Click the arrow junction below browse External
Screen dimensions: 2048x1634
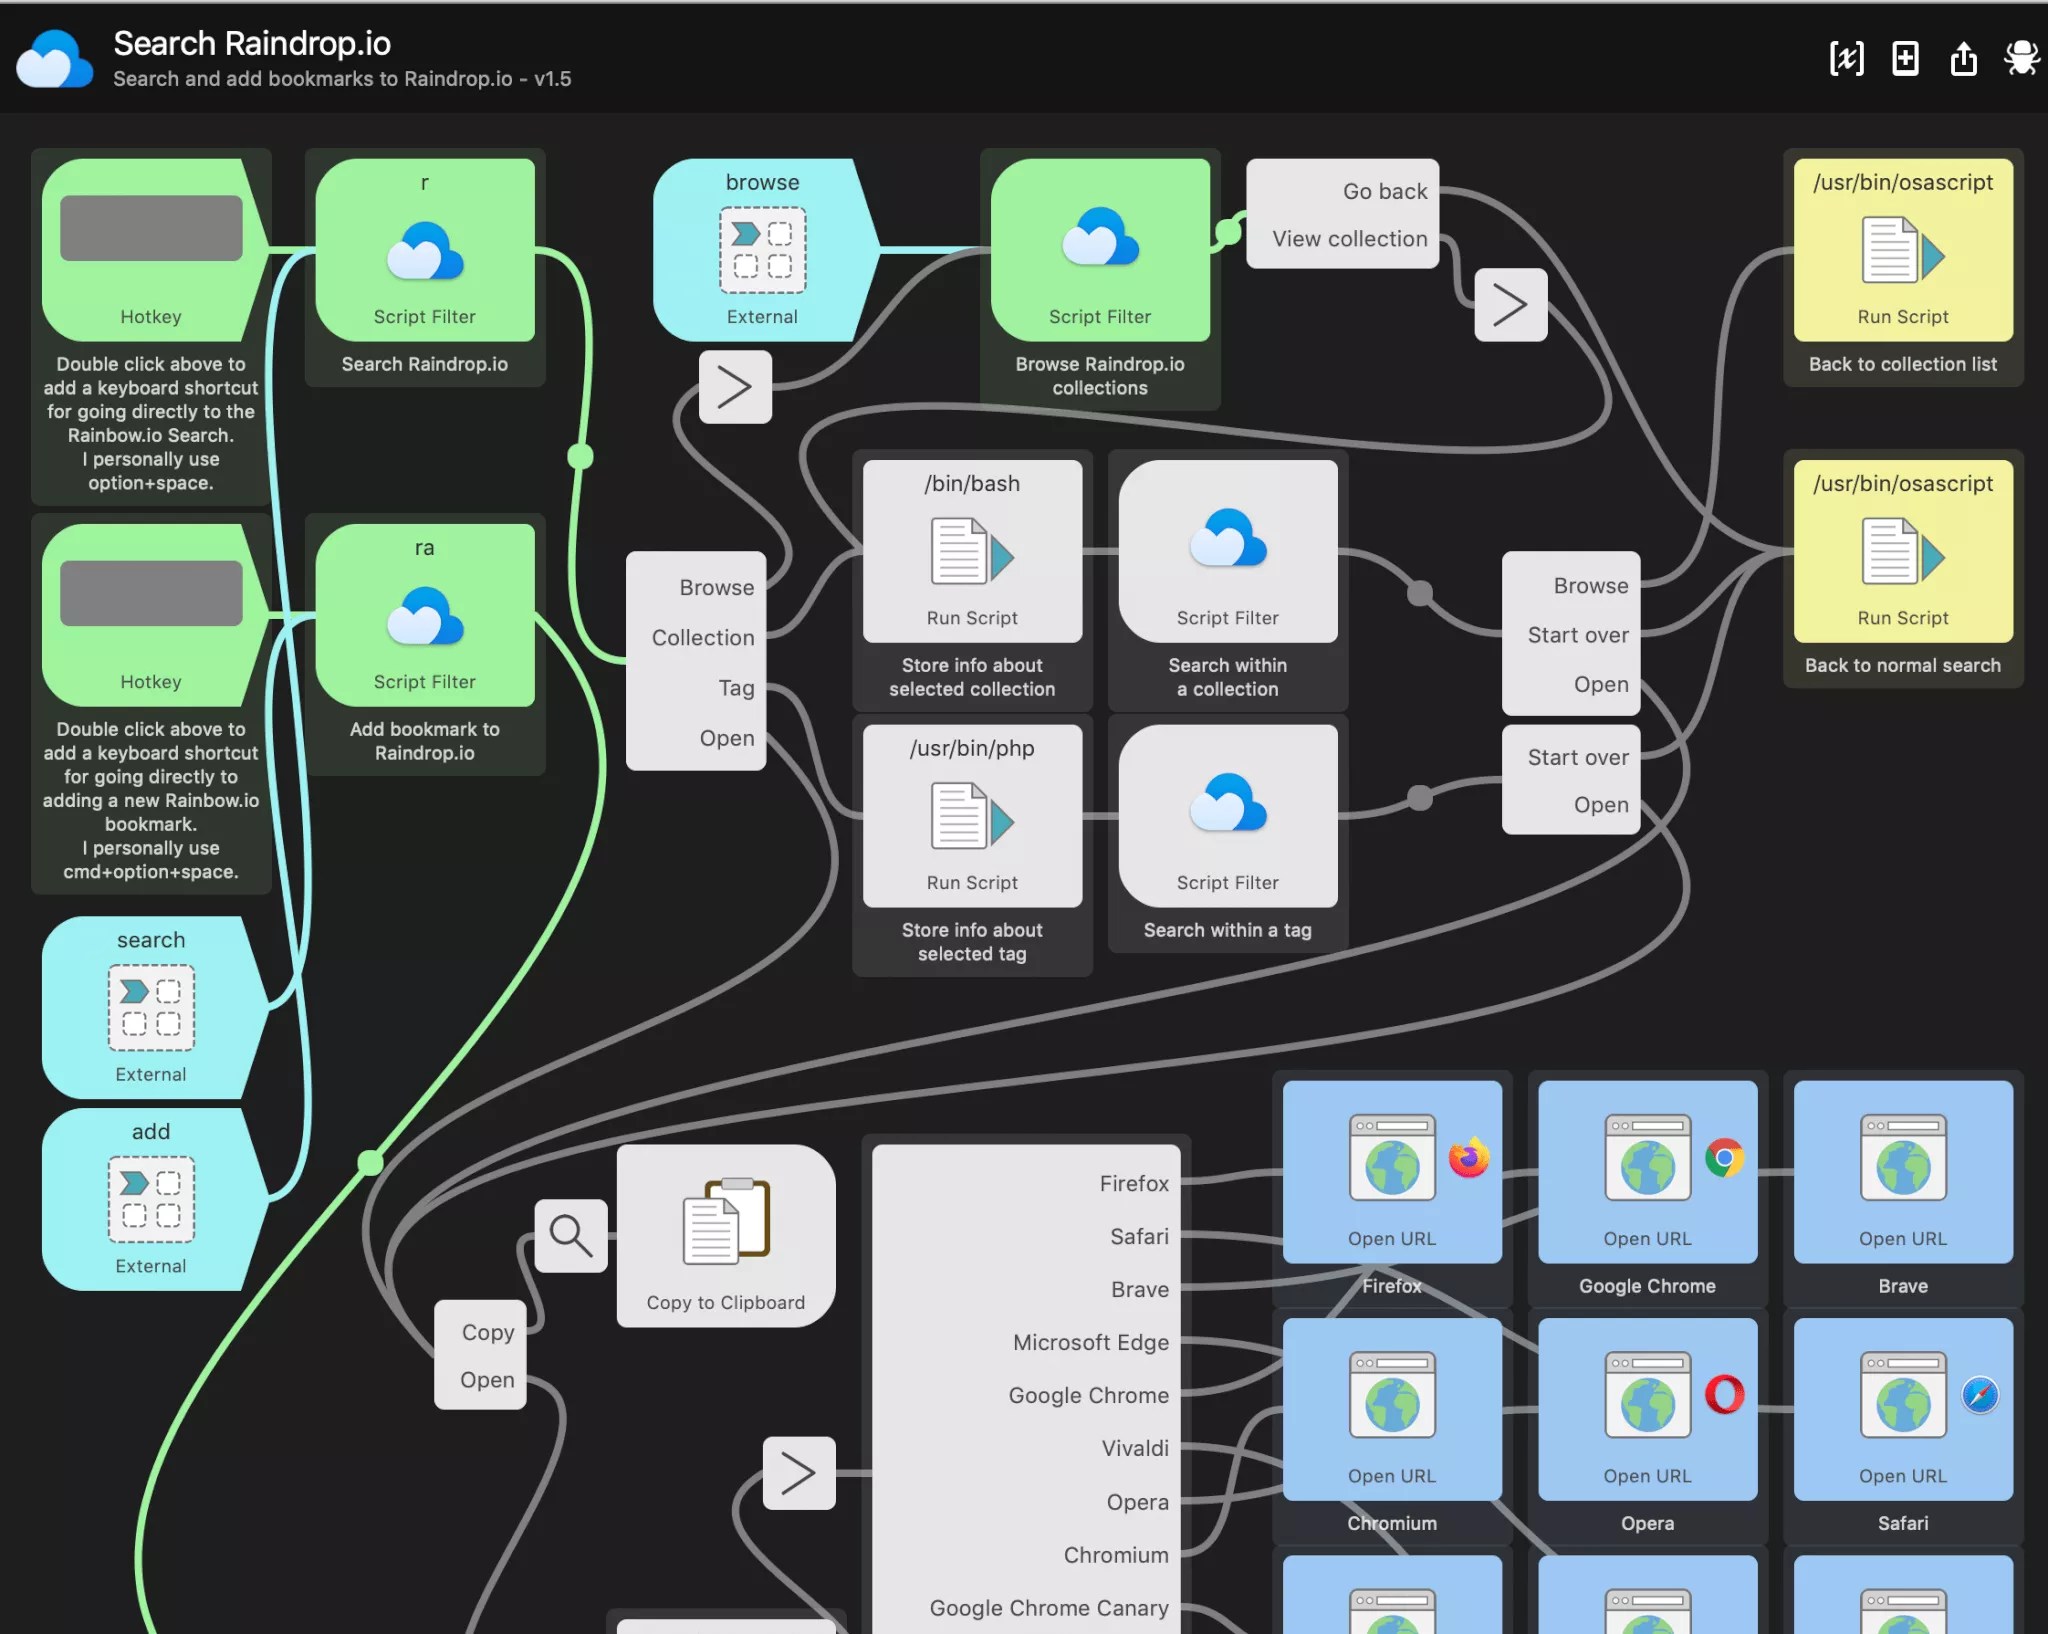[x=735, y=387]
